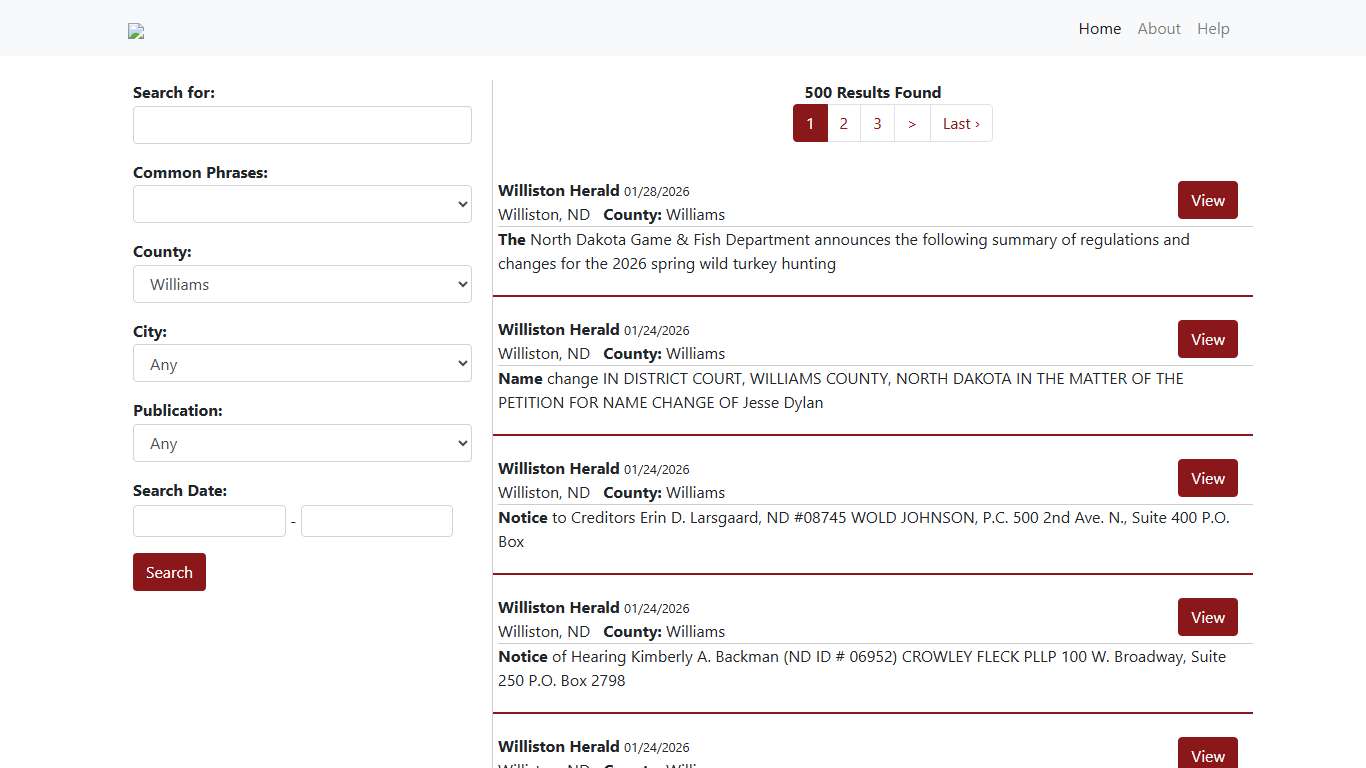
Task: Open the Help page
Action: [x=1213, y=28]
